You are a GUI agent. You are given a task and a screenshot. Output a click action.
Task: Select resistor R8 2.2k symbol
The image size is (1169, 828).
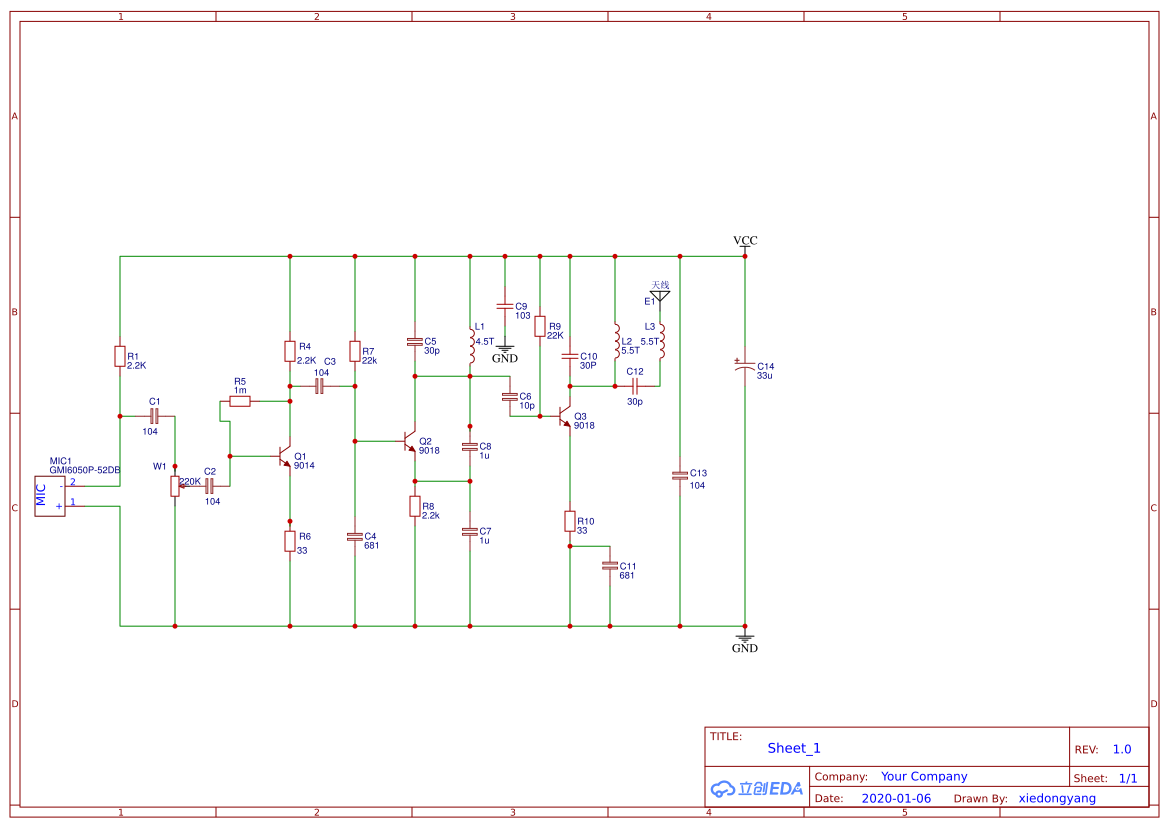(415, 507)
